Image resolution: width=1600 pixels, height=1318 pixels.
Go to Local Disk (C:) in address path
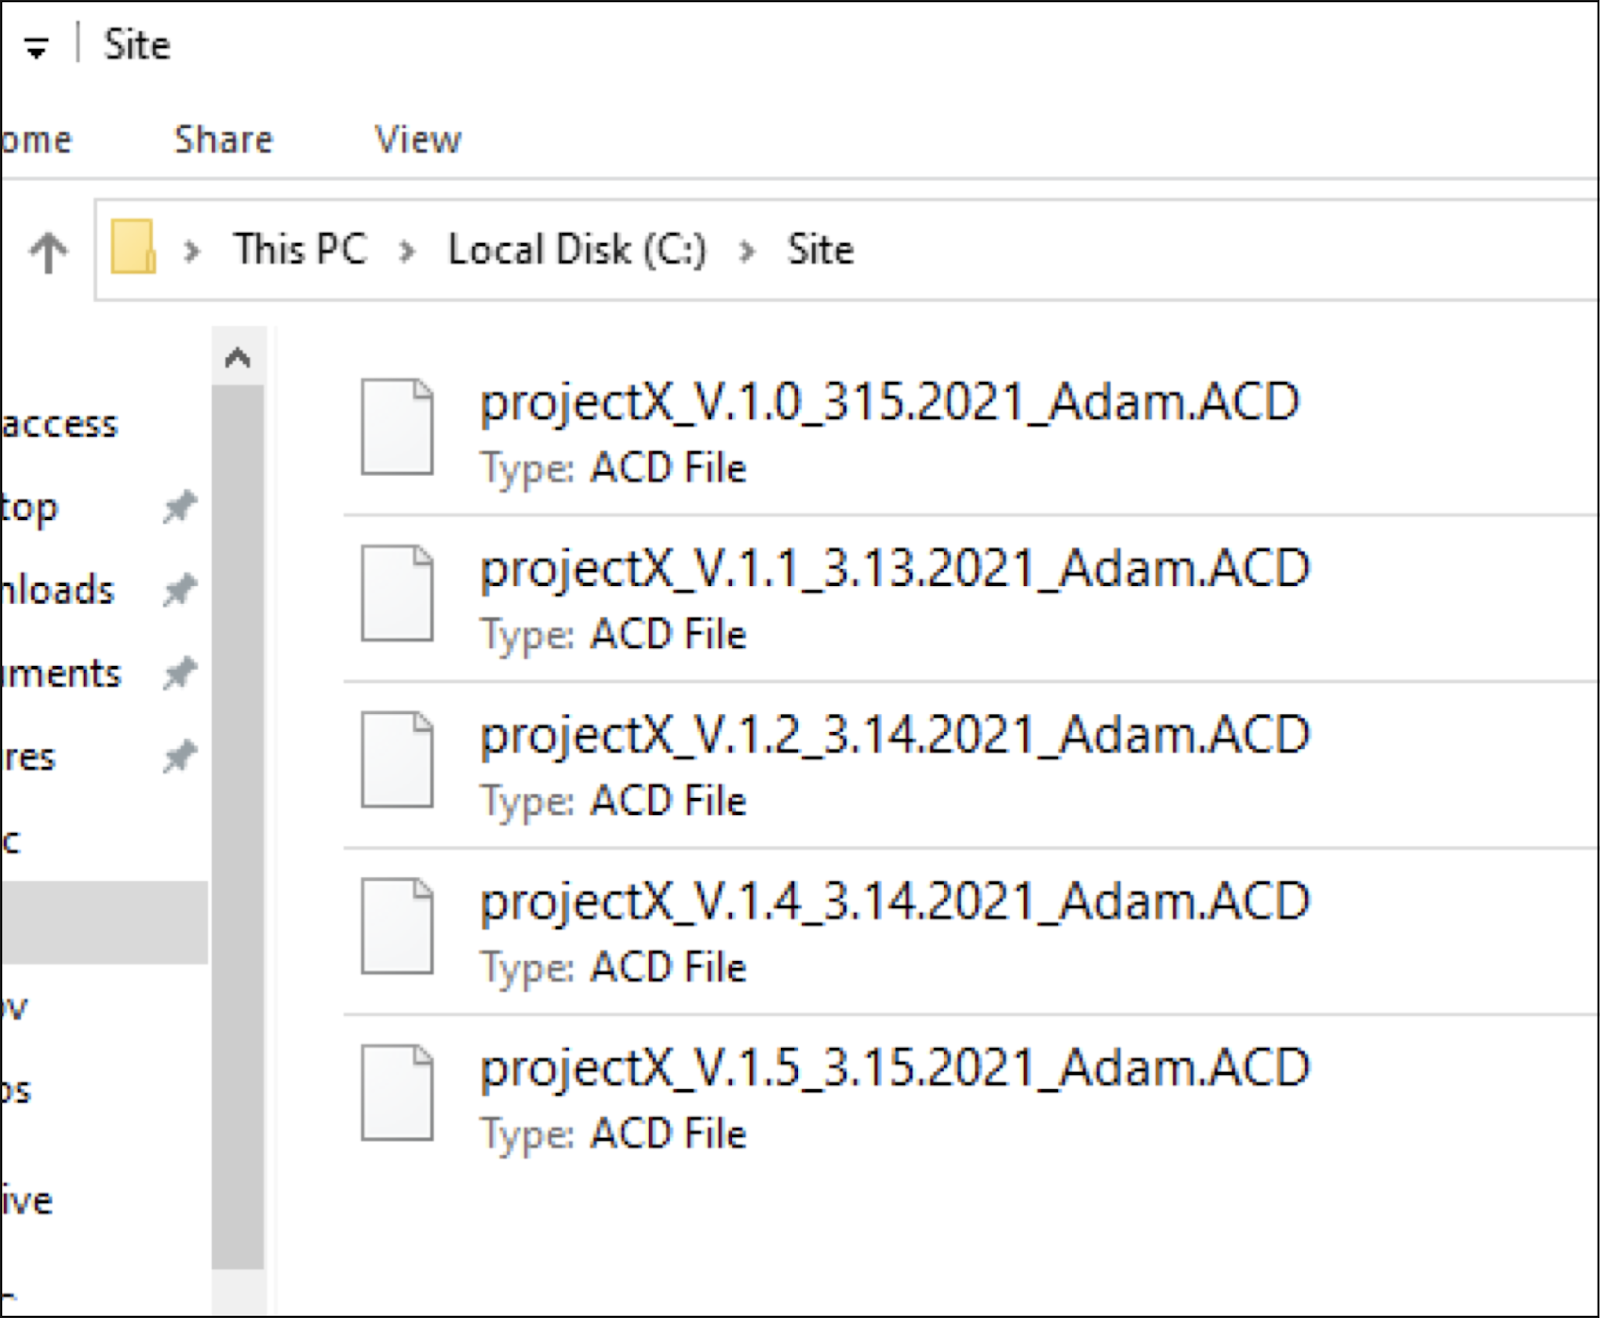pyautogui.click(x=577, y=249)
